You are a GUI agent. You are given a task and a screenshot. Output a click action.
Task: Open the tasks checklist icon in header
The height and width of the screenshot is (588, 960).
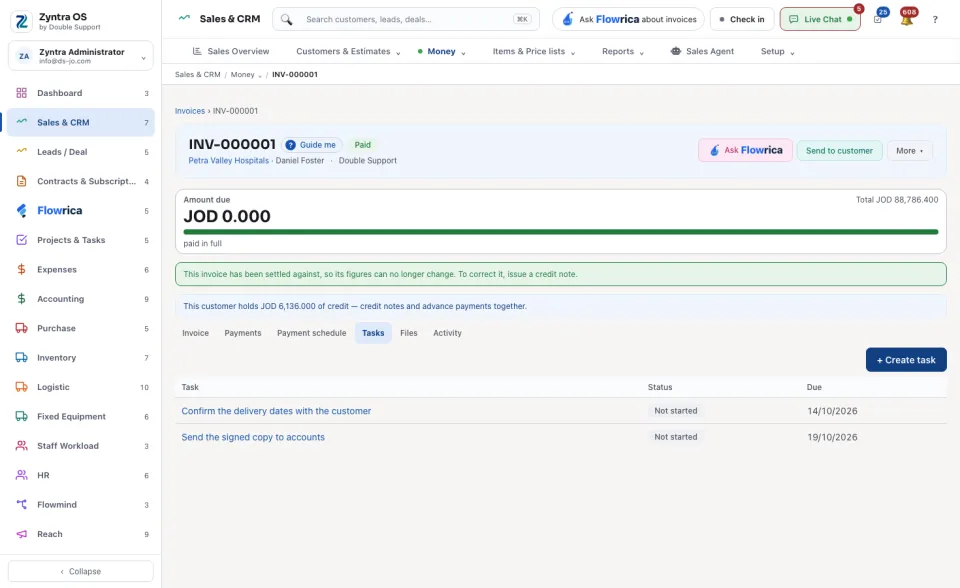[878, 20]
